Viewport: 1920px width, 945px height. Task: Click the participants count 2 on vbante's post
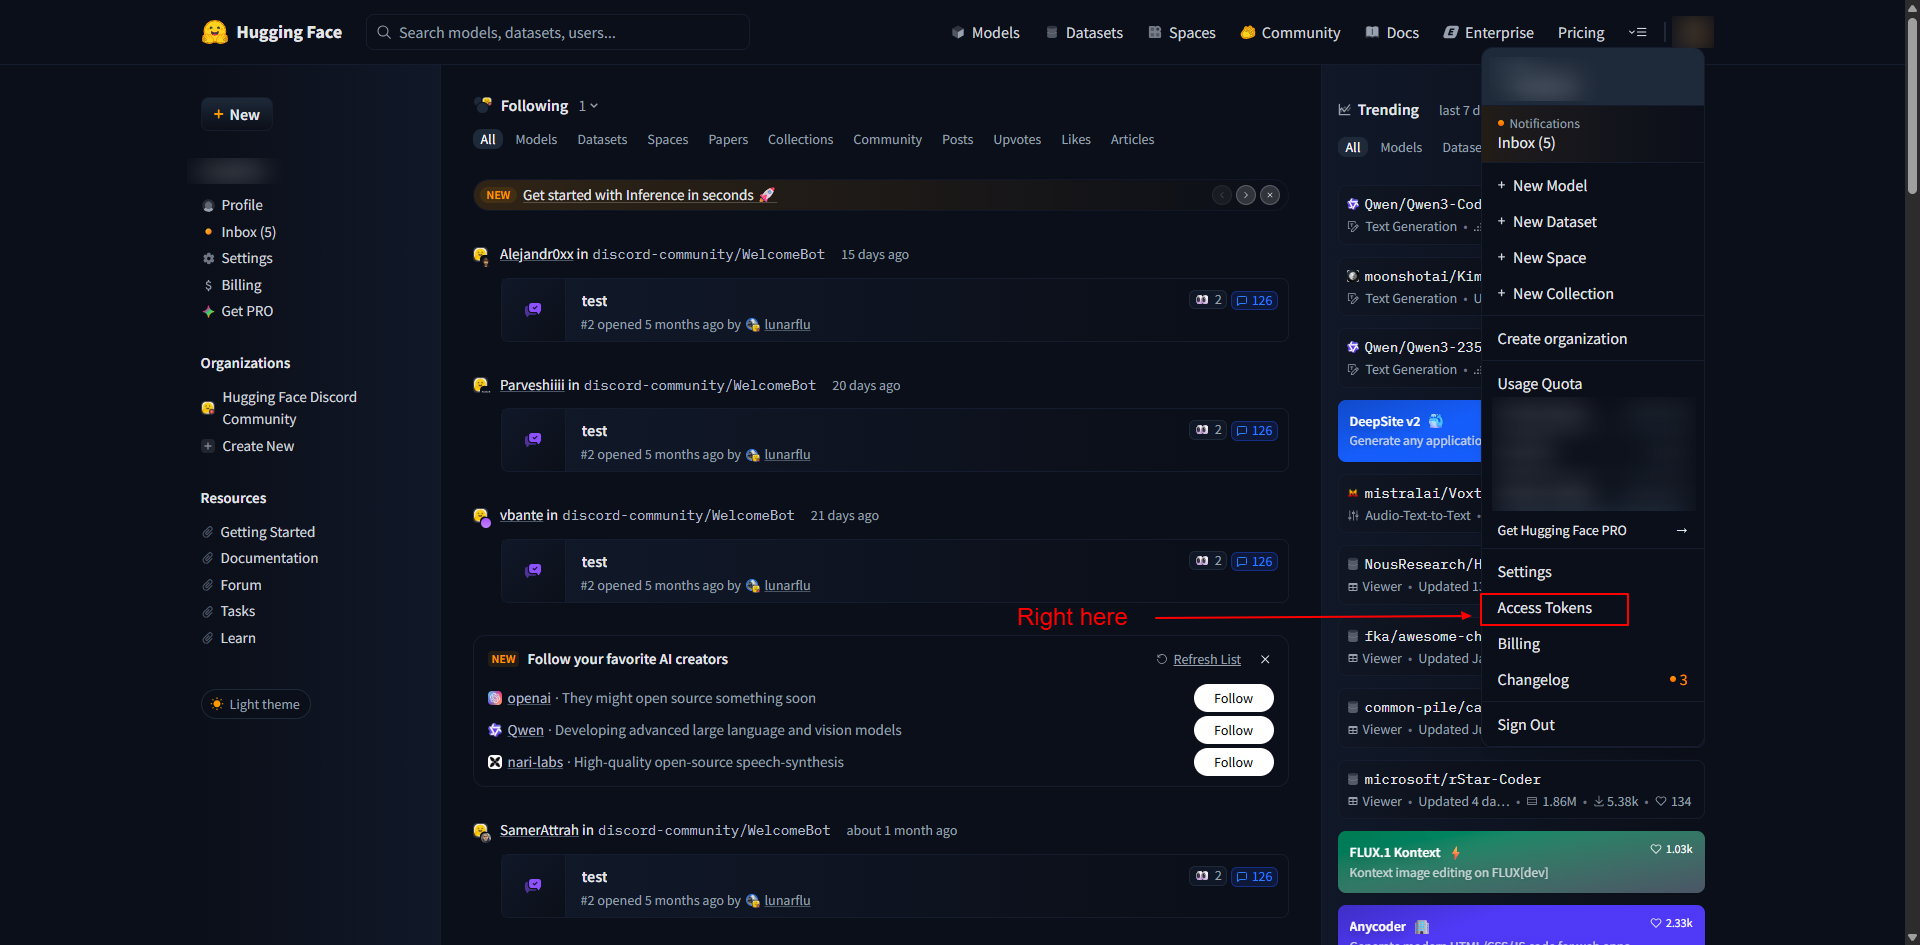click(1208, 561)
